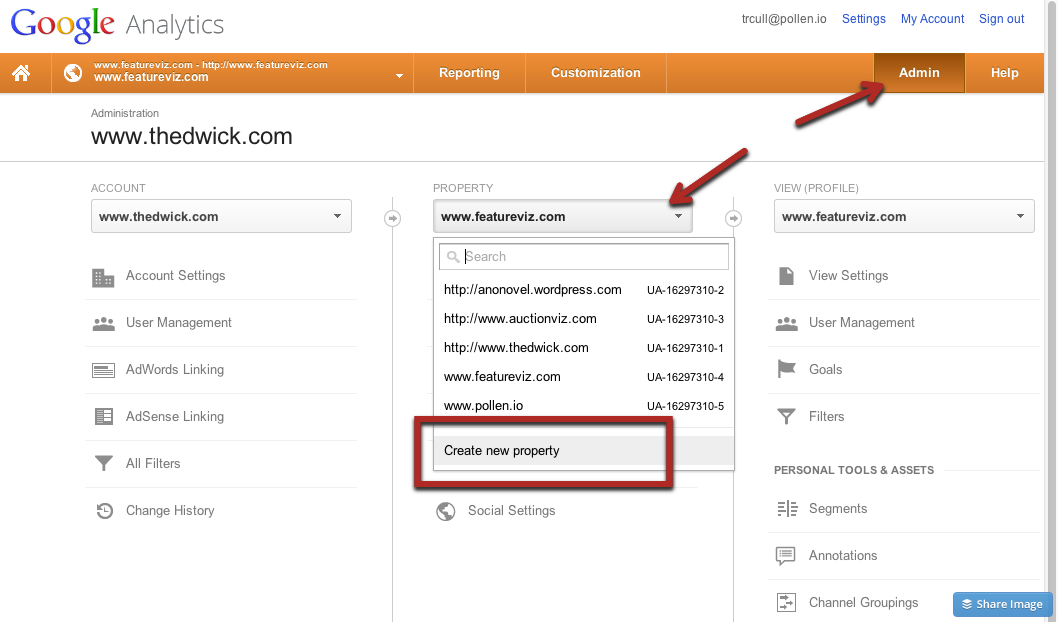Click the Account Settings building icon
The image size is (1062, 631).
click(103, 277)
